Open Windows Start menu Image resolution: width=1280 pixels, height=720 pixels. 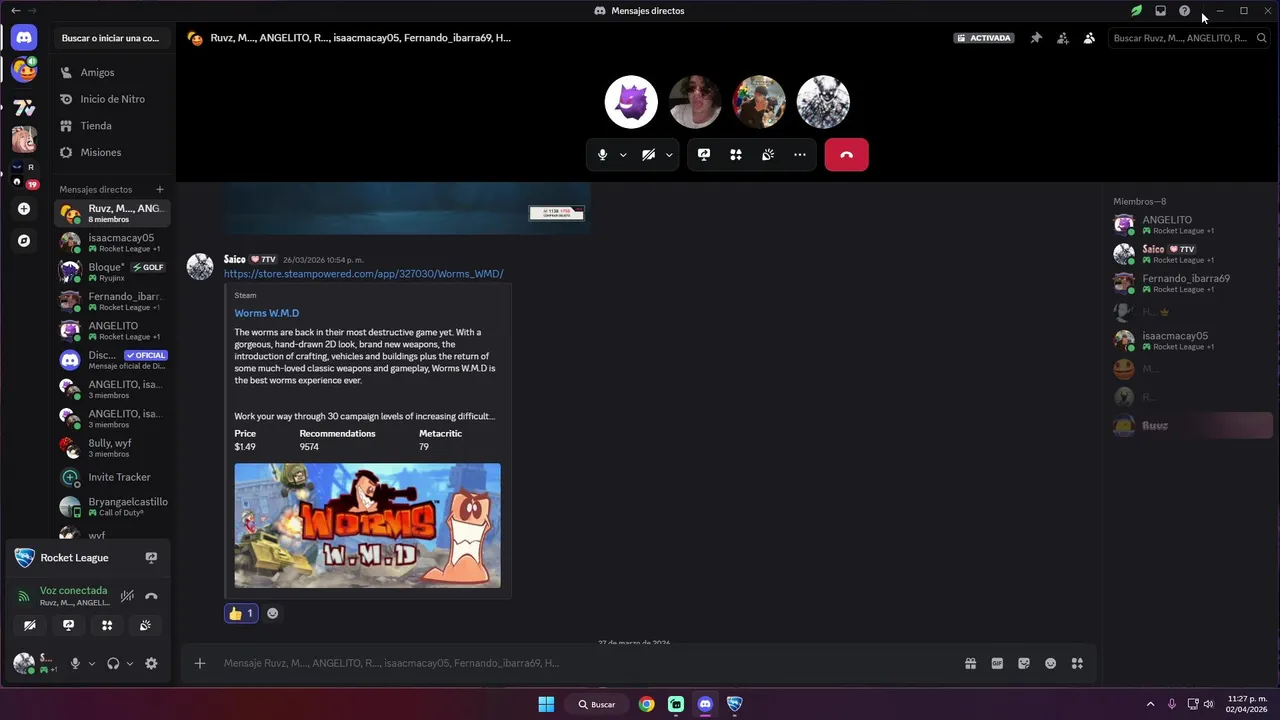click(x=546, y=704)
